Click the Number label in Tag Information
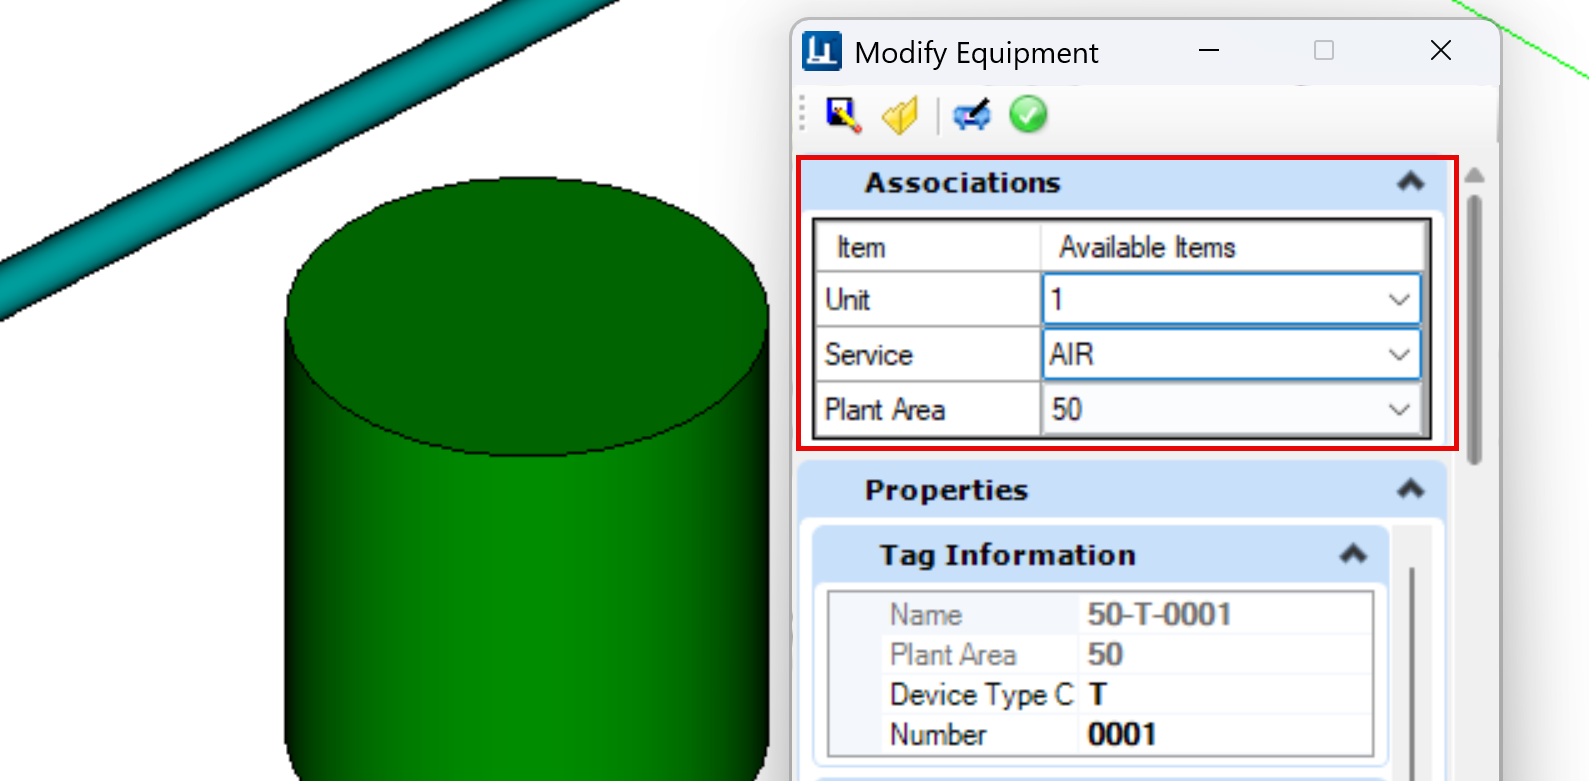Viewport: 1589px width, 781px height. [938, 734]
